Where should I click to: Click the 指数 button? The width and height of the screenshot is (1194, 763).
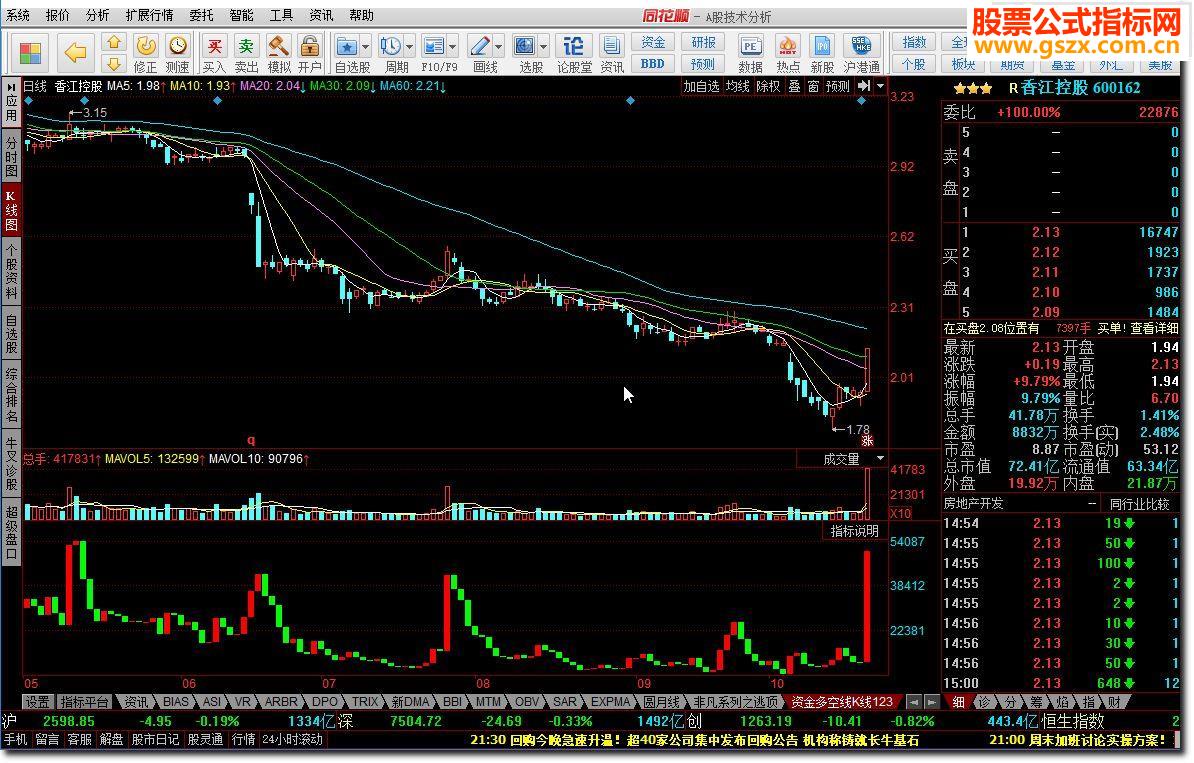(x=914, y=42)
